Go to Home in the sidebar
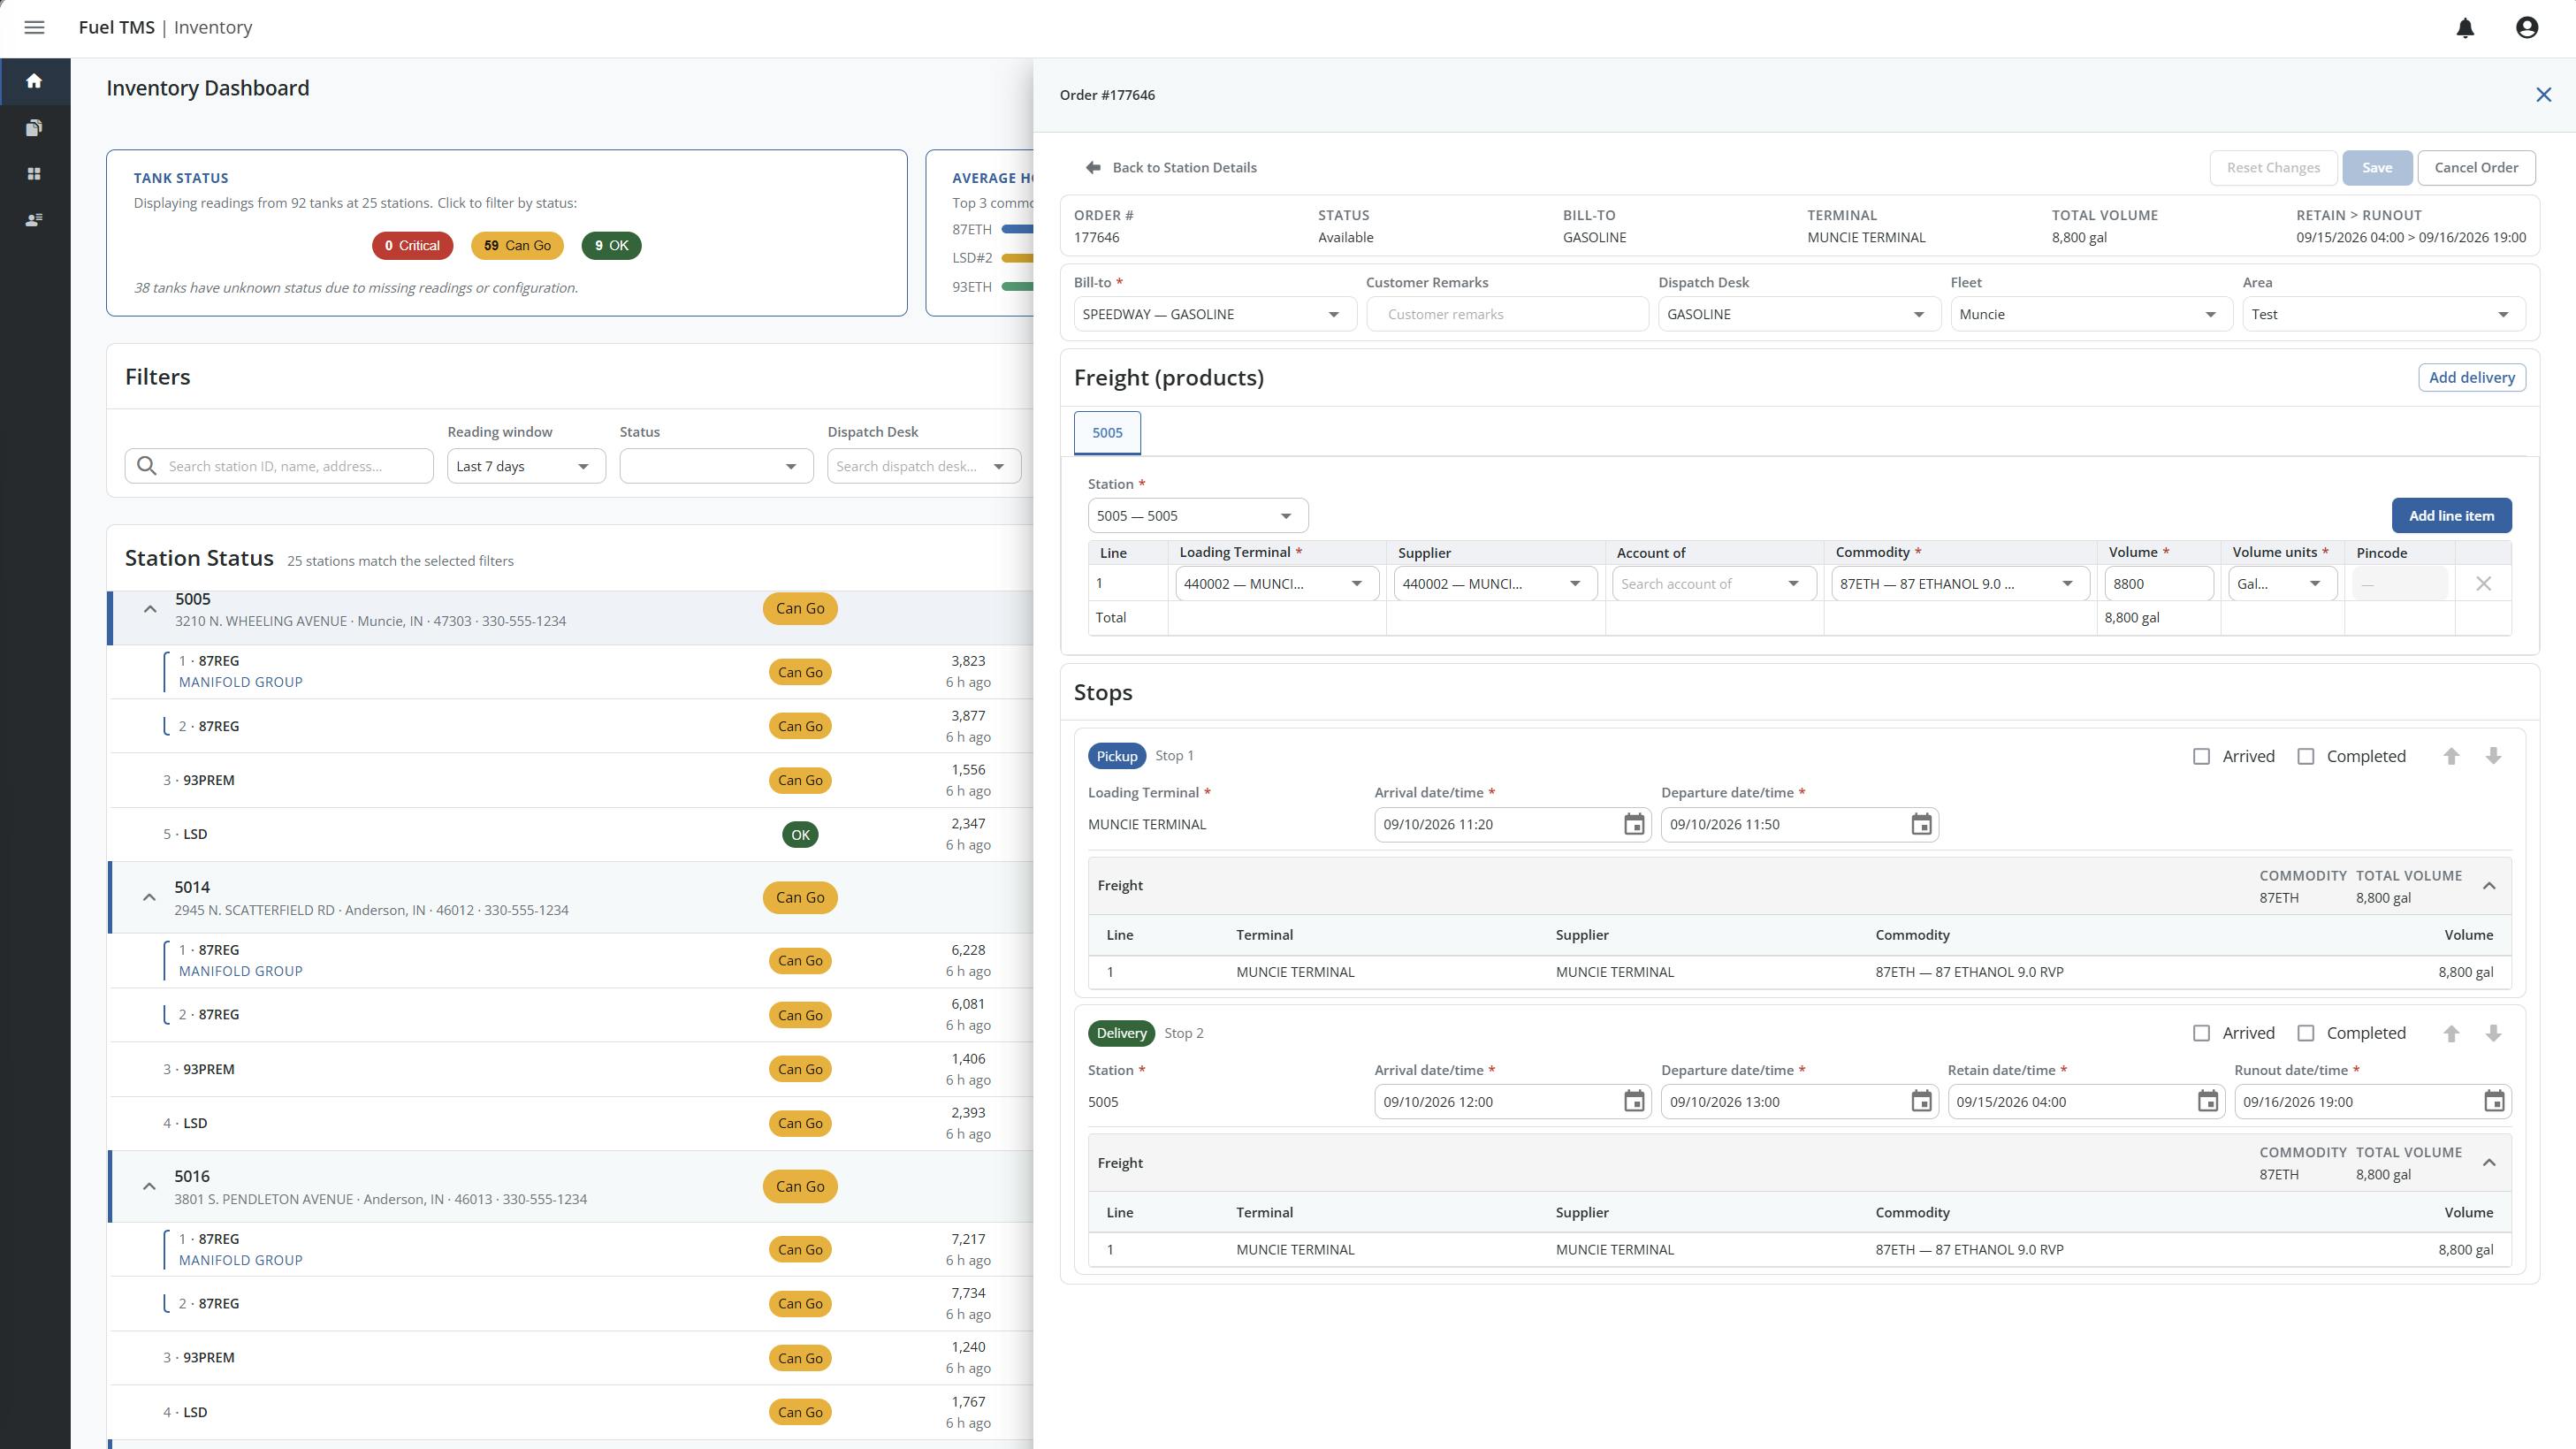2576x1449 pixels. [x=34, y=81]
